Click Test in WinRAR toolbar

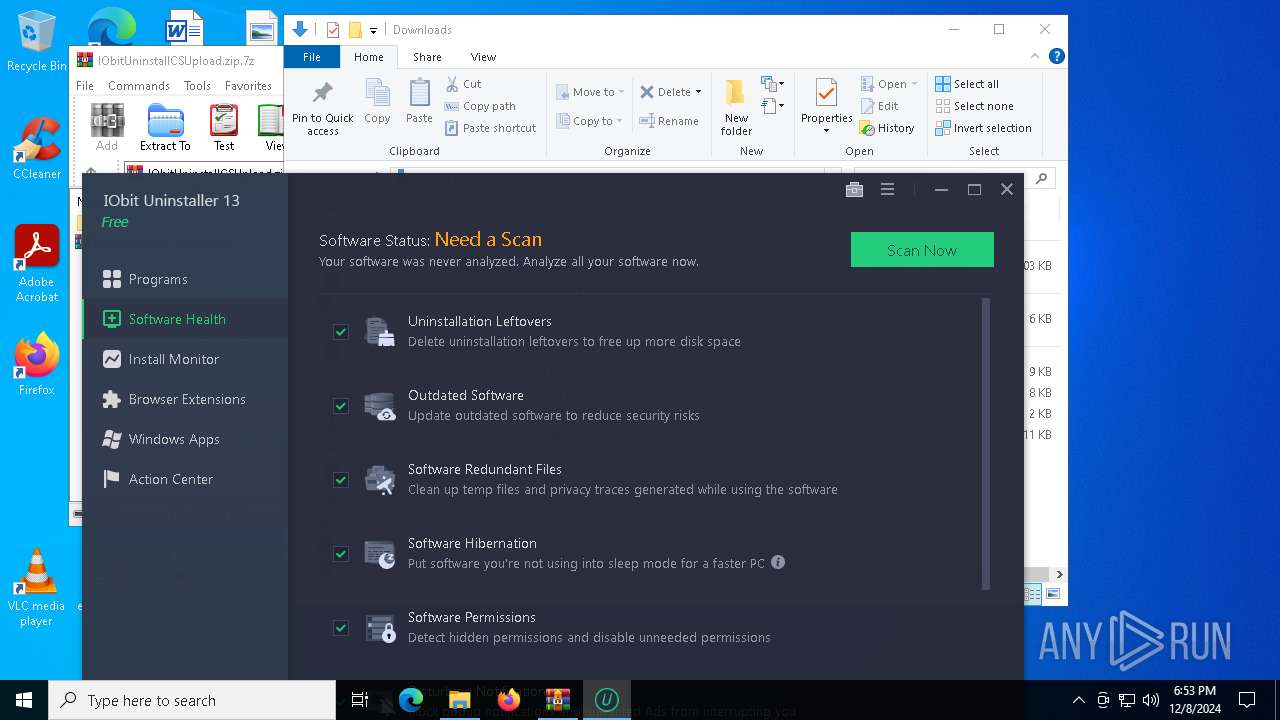[224, 127]
